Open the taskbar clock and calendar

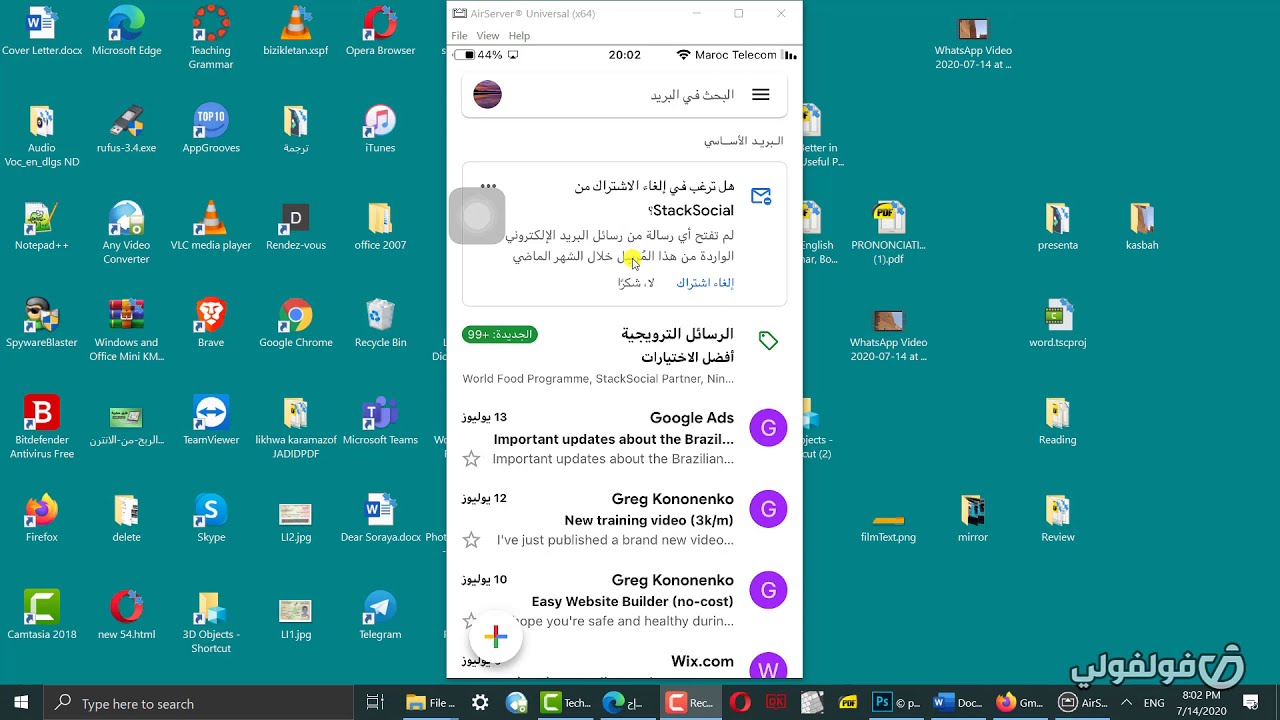[x=1201, y=703]
